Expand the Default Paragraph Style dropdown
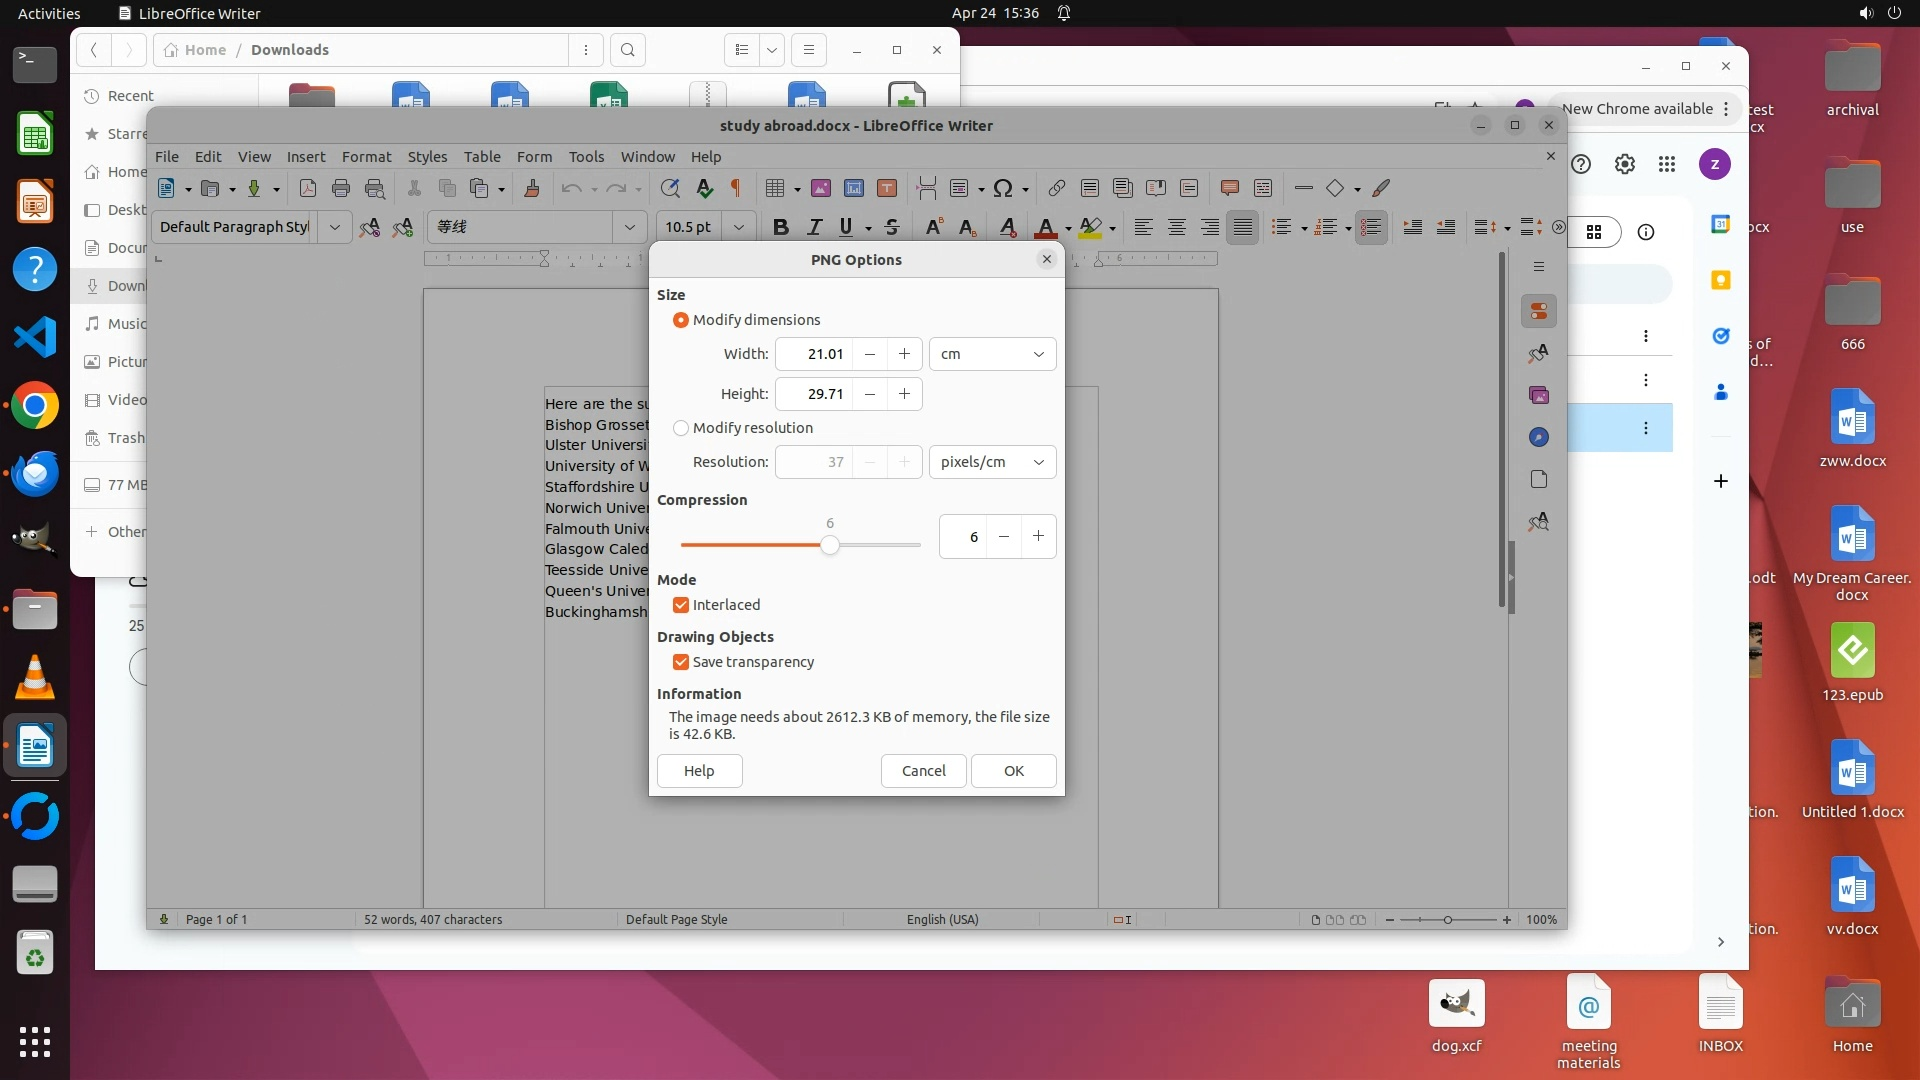Image resolution: width=1920 pixels, height=1080 pixels. pos(335,227)
